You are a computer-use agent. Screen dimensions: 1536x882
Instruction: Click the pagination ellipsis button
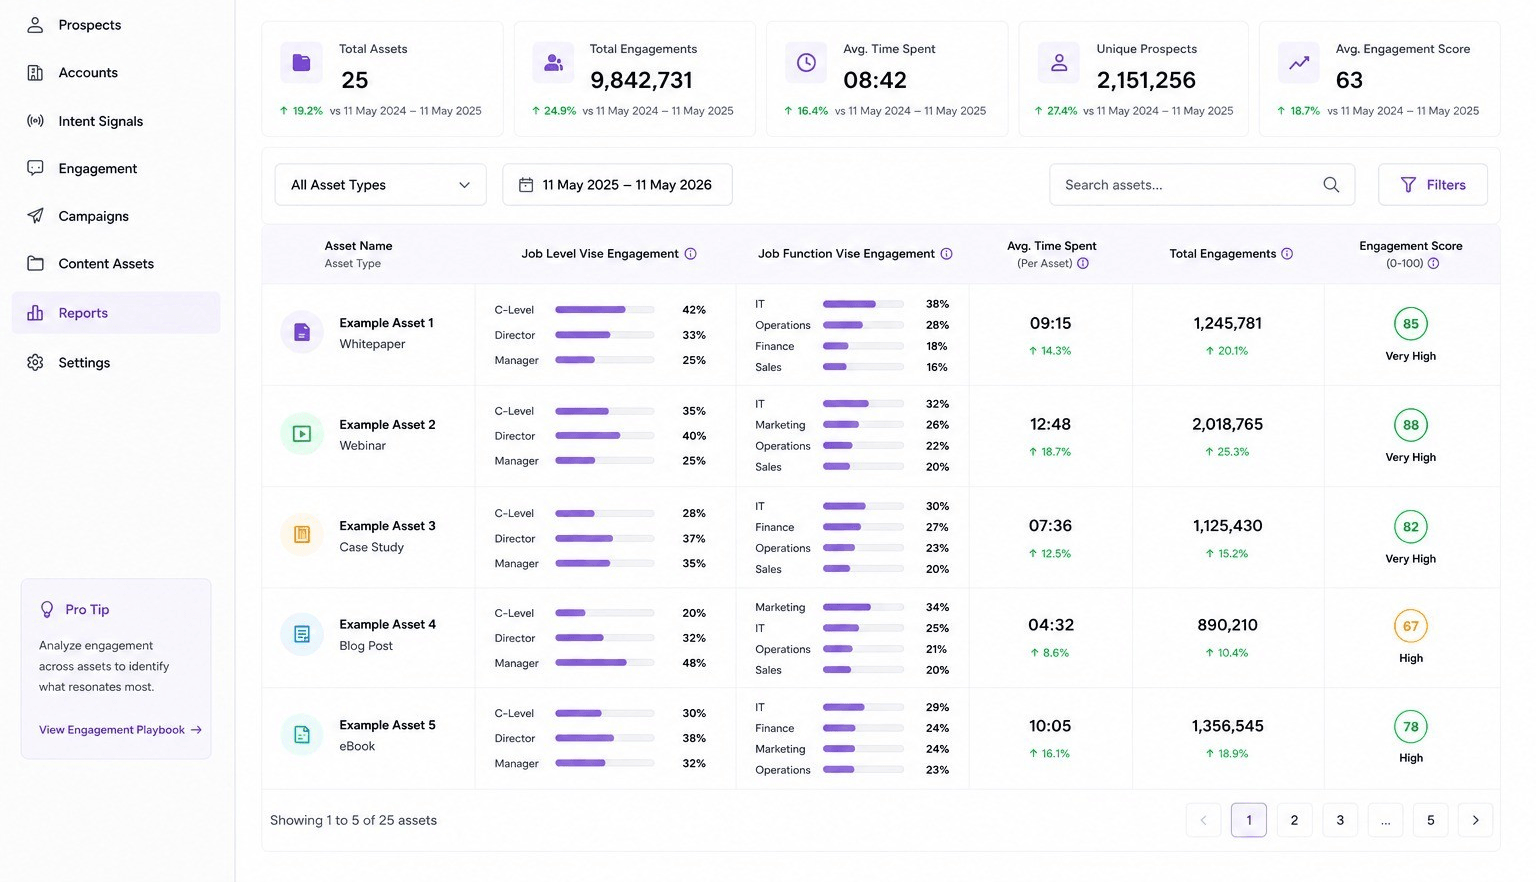pyautogui.click(x=1385, y=820)
